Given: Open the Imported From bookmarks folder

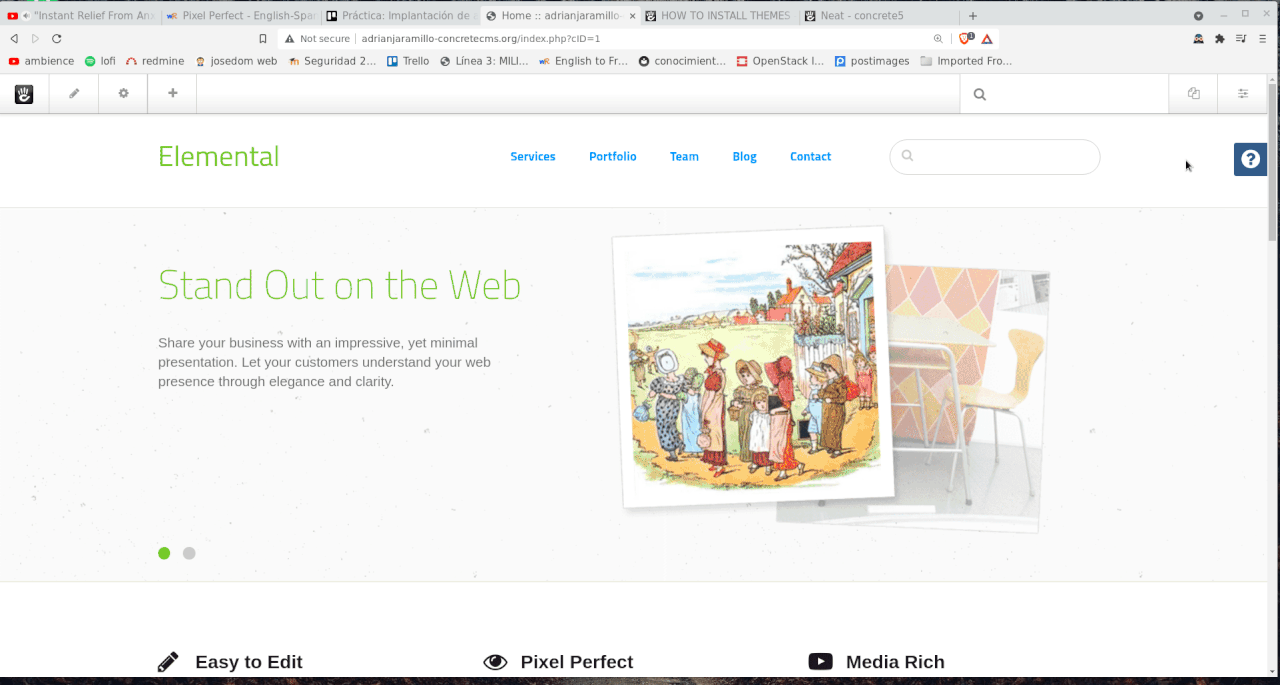Looking at the screenshot, I should click(x=966, y=61).
